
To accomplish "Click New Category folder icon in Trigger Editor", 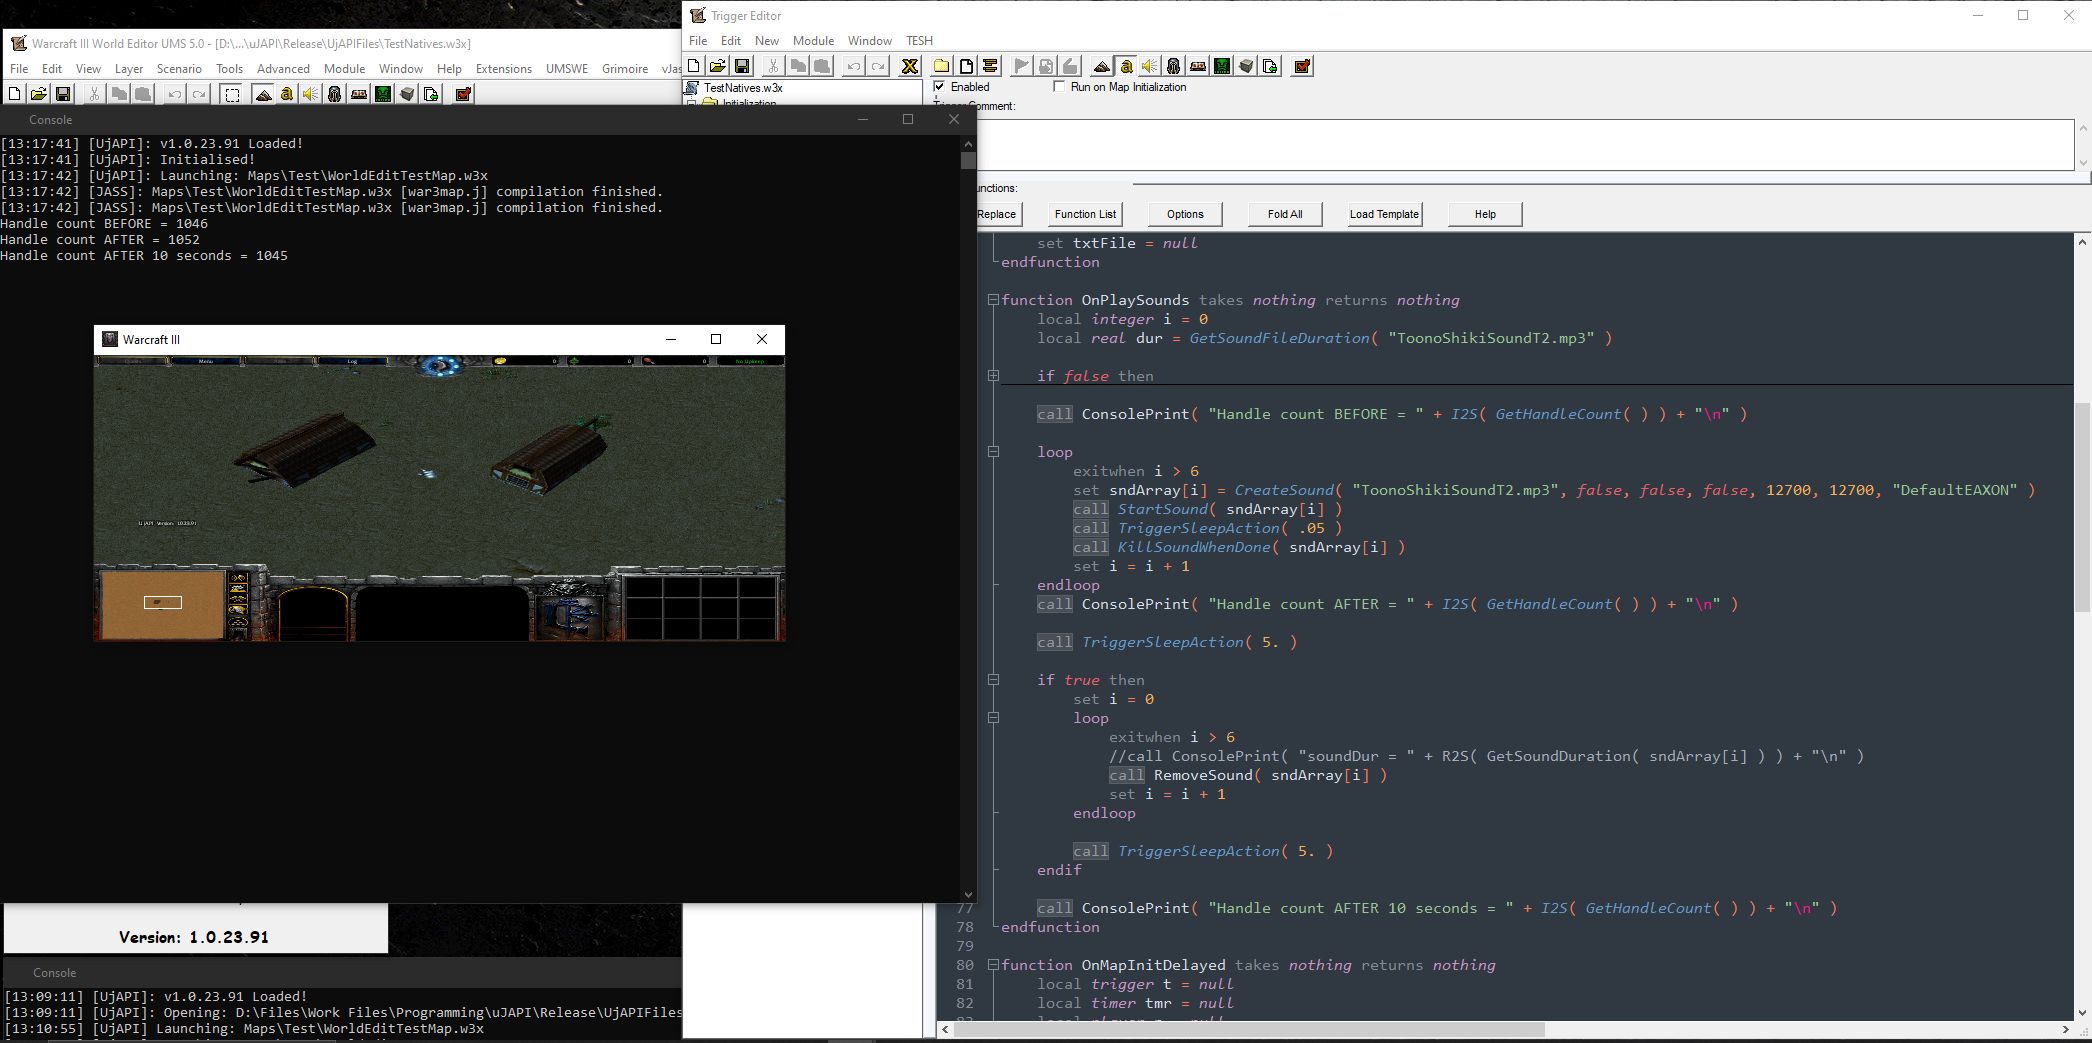I will tap(942, 66).
